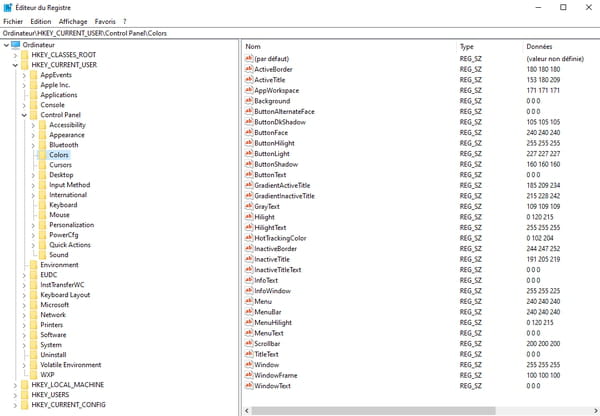This screenshot has height=416, width=600.
Task: Click the WindowText string value icon
Action: coord(249,385)
